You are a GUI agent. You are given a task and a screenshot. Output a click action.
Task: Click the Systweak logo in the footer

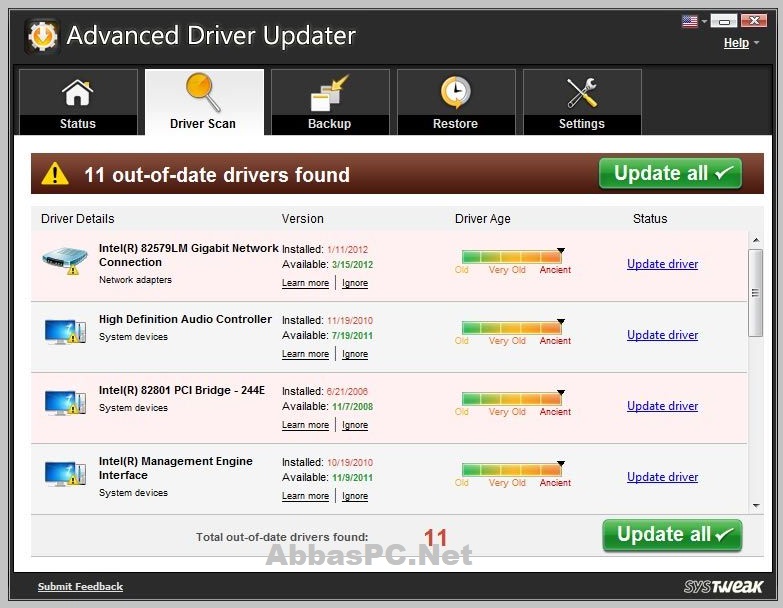coord(723,587)
